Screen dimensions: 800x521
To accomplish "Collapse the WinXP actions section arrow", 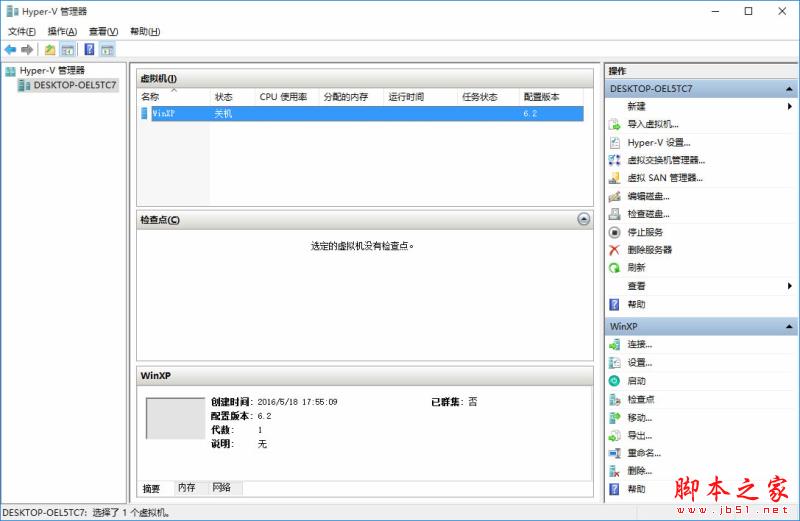I will click(x=789, y=327).
